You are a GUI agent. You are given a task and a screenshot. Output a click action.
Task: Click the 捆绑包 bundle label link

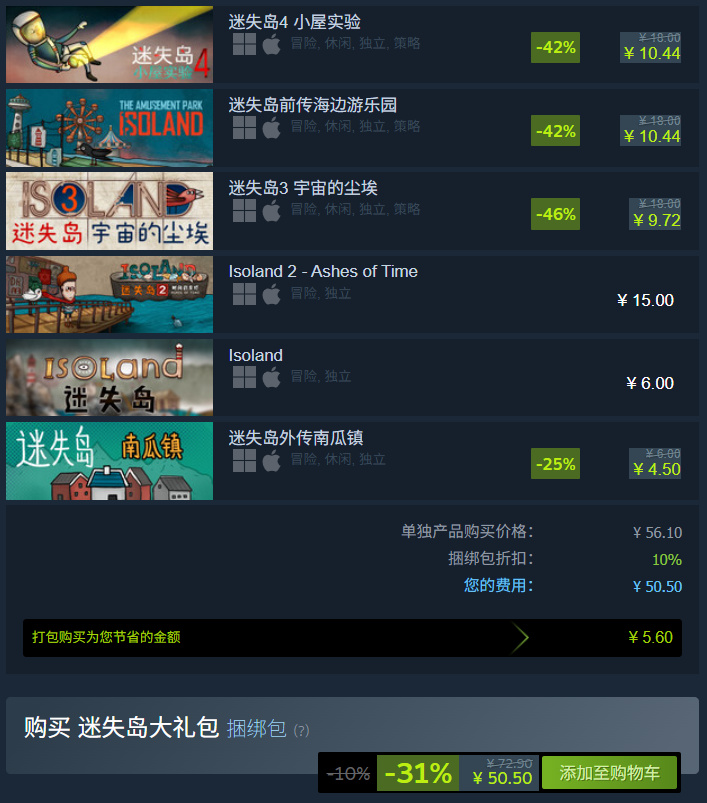click(x=256, y=728)
